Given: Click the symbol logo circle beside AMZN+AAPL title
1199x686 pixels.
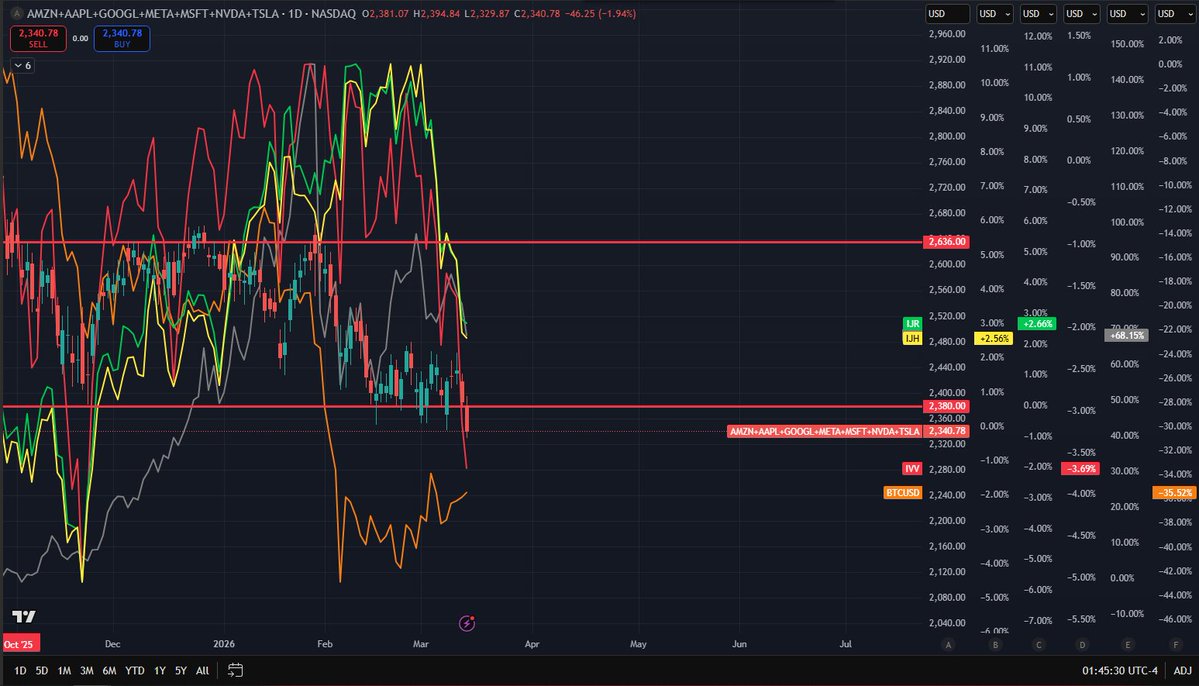Looking at the screenshot, I should [16, 14].
